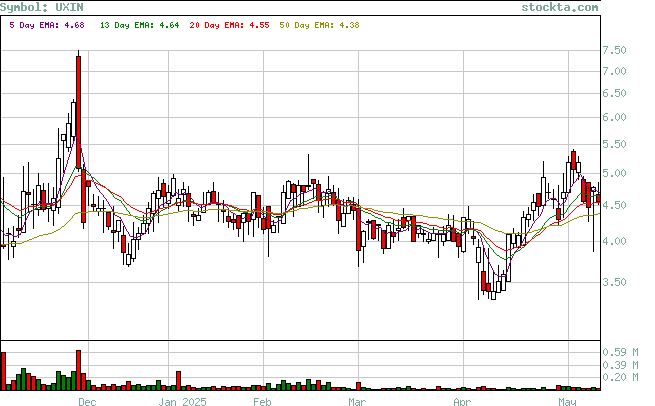Select the '50 Day EMA: 4.38' legend
The width and height of the screenshot is (655, 406).
320,25
